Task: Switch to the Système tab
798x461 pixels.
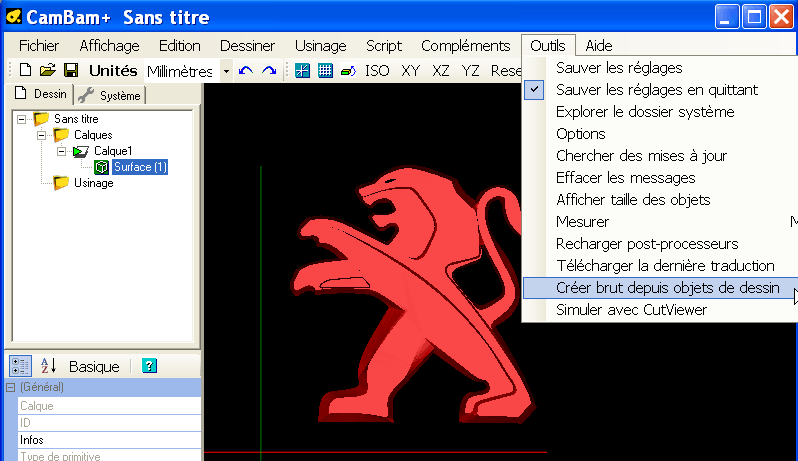Action: pos(110,95)
